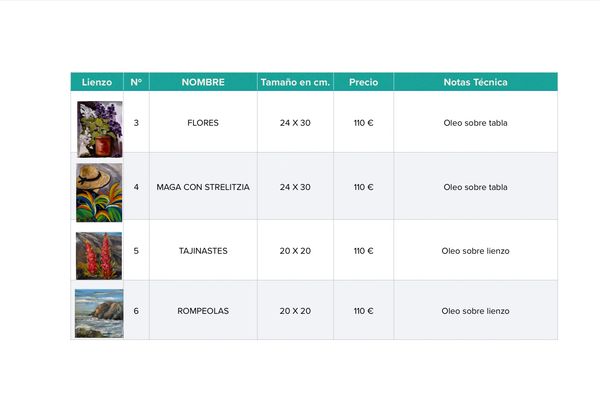Select the Precio column header
600x394 pixels.
(364, 82)
